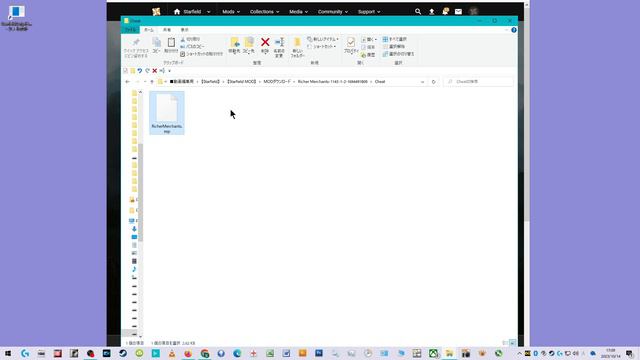Click the Cheat folder search box
640x360 pixels.
pos(478,82)
